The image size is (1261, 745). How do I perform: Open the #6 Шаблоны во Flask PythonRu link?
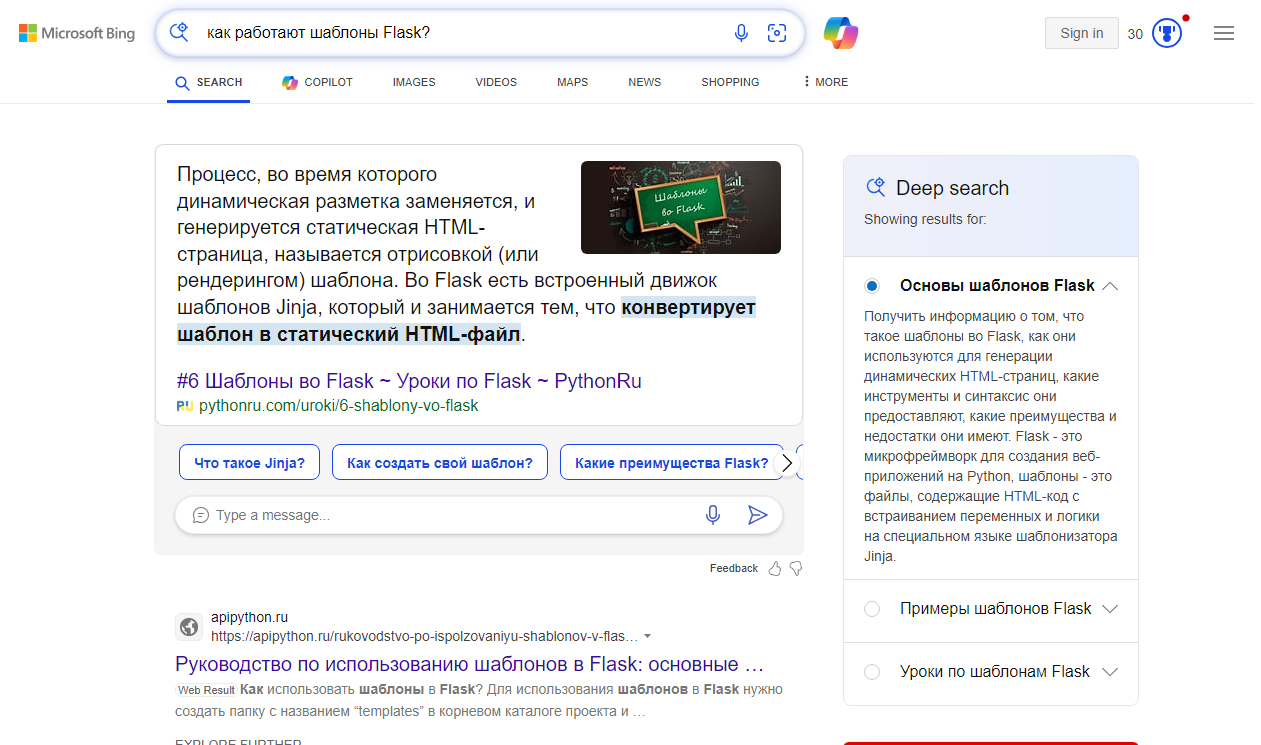tap(409, 381)
